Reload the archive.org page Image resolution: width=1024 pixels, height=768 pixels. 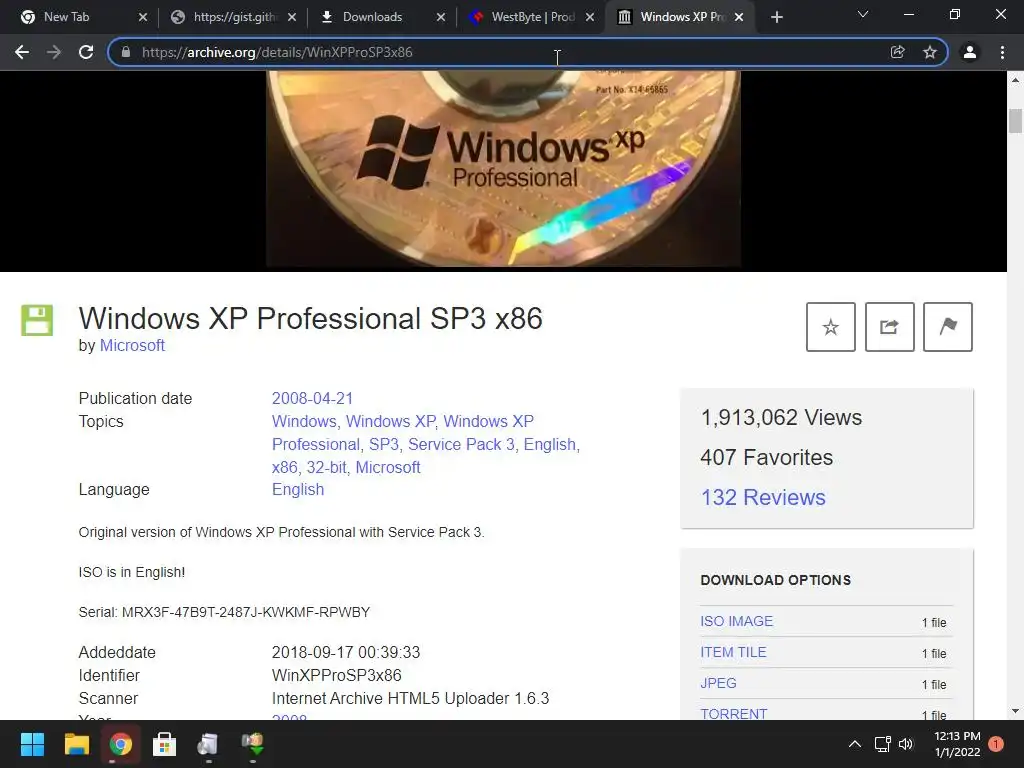[86, 52]
